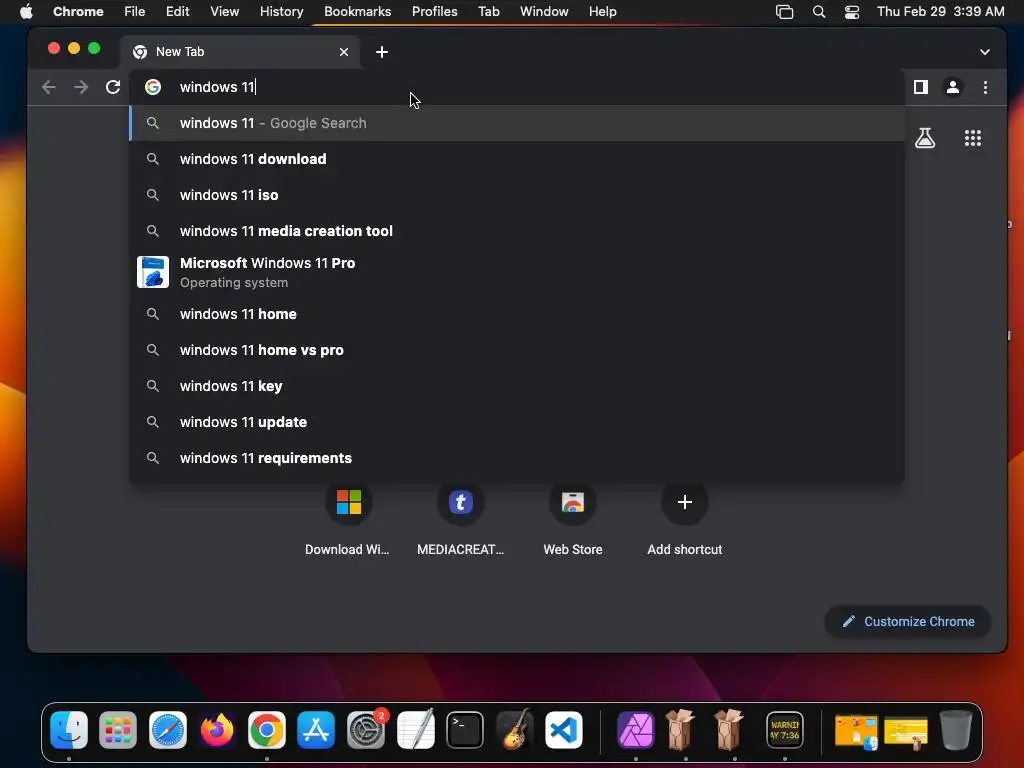Open GarageBand from the Dock
Image resolution: width=1024 pixels, height=768 pixels.
point(515,729)
